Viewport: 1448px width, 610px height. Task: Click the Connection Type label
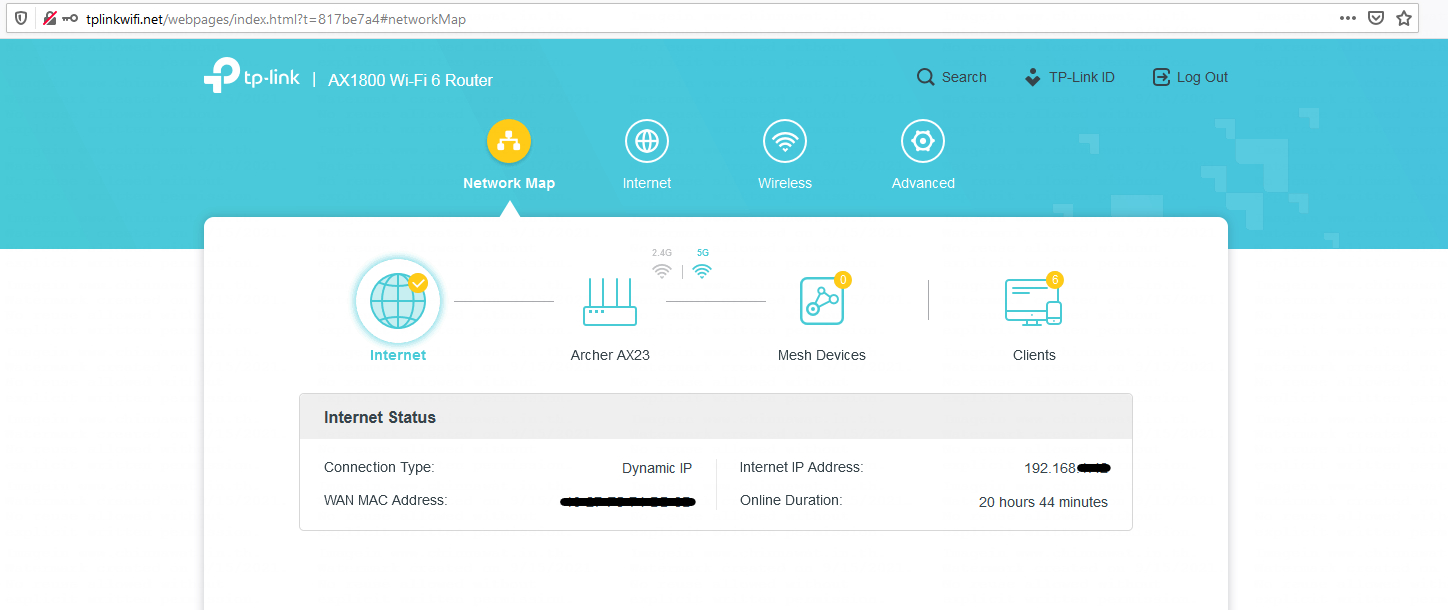click(379, 467)
